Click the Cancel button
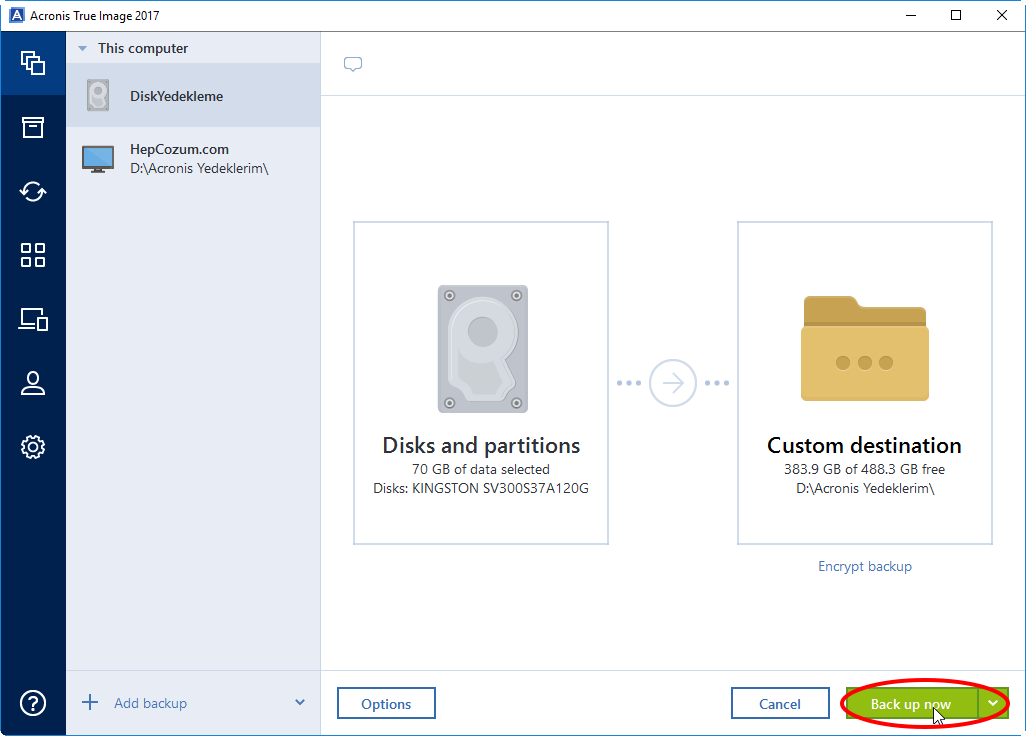Image resolution: width=1026 pixels, height=736 pixels. [780, 703]
